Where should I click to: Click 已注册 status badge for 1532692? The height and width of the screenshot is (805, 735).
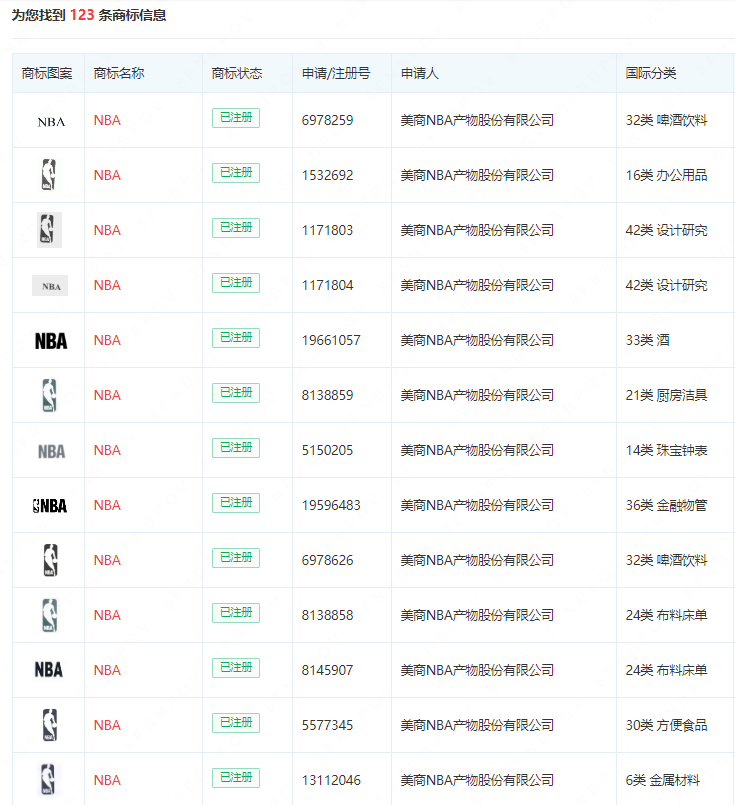236,173
